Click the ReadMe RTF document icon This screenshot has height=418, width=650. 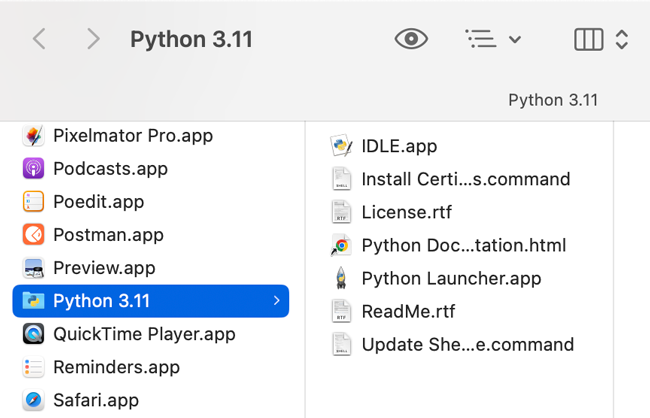341,311
